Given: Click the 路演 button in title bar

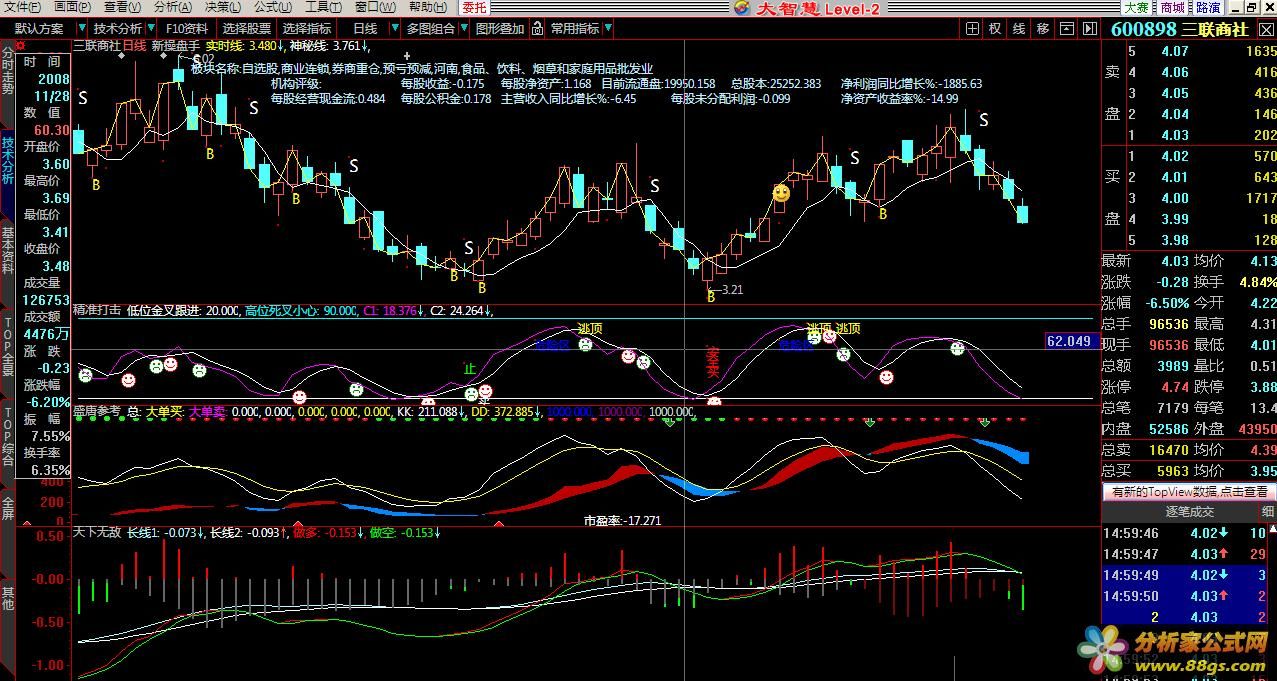Looking at the screenshot, I should [1208, 8].
